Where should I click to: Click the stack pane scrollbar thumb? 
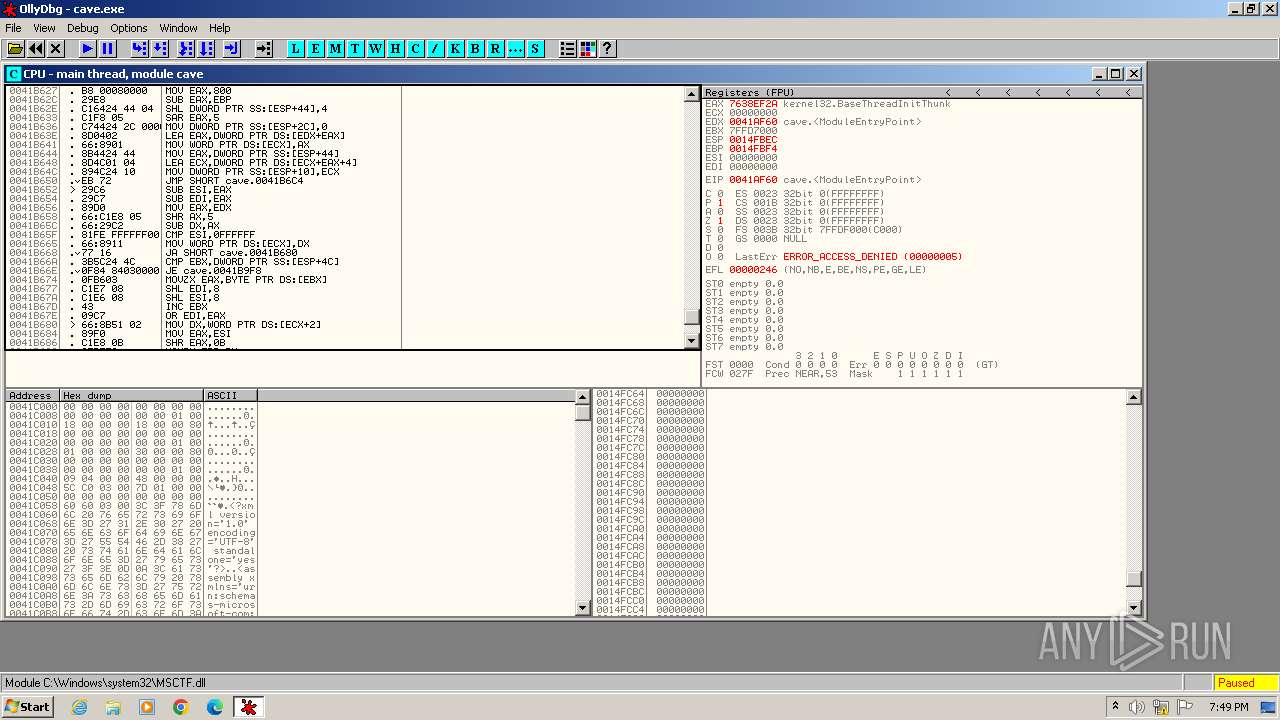pos(1133,579)
